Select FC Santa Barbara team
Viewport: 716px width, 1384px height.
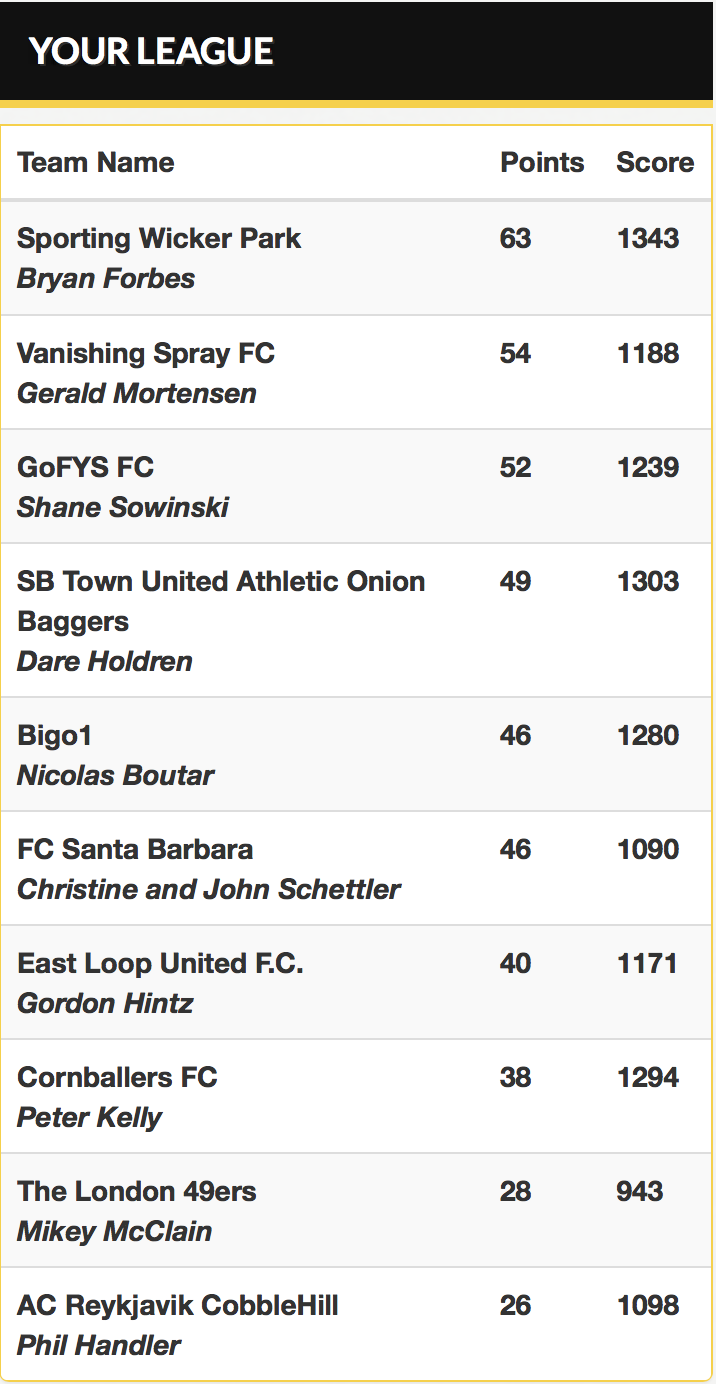tap(135, 850)
